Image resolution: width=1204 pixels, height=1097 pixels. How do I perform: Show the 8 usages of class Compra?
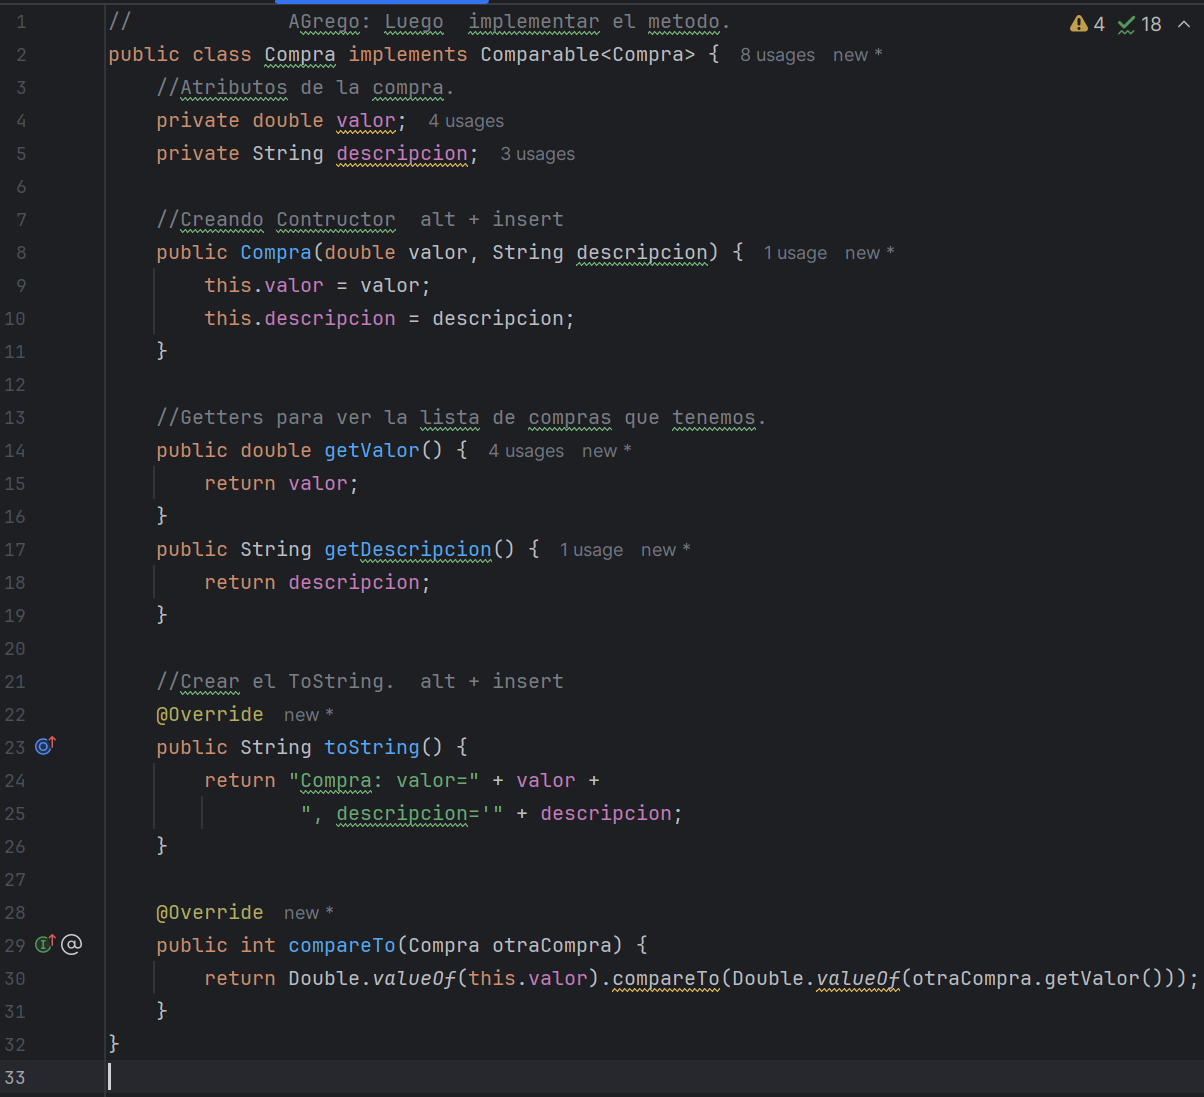pyautogui.click(x=777, y=55)
